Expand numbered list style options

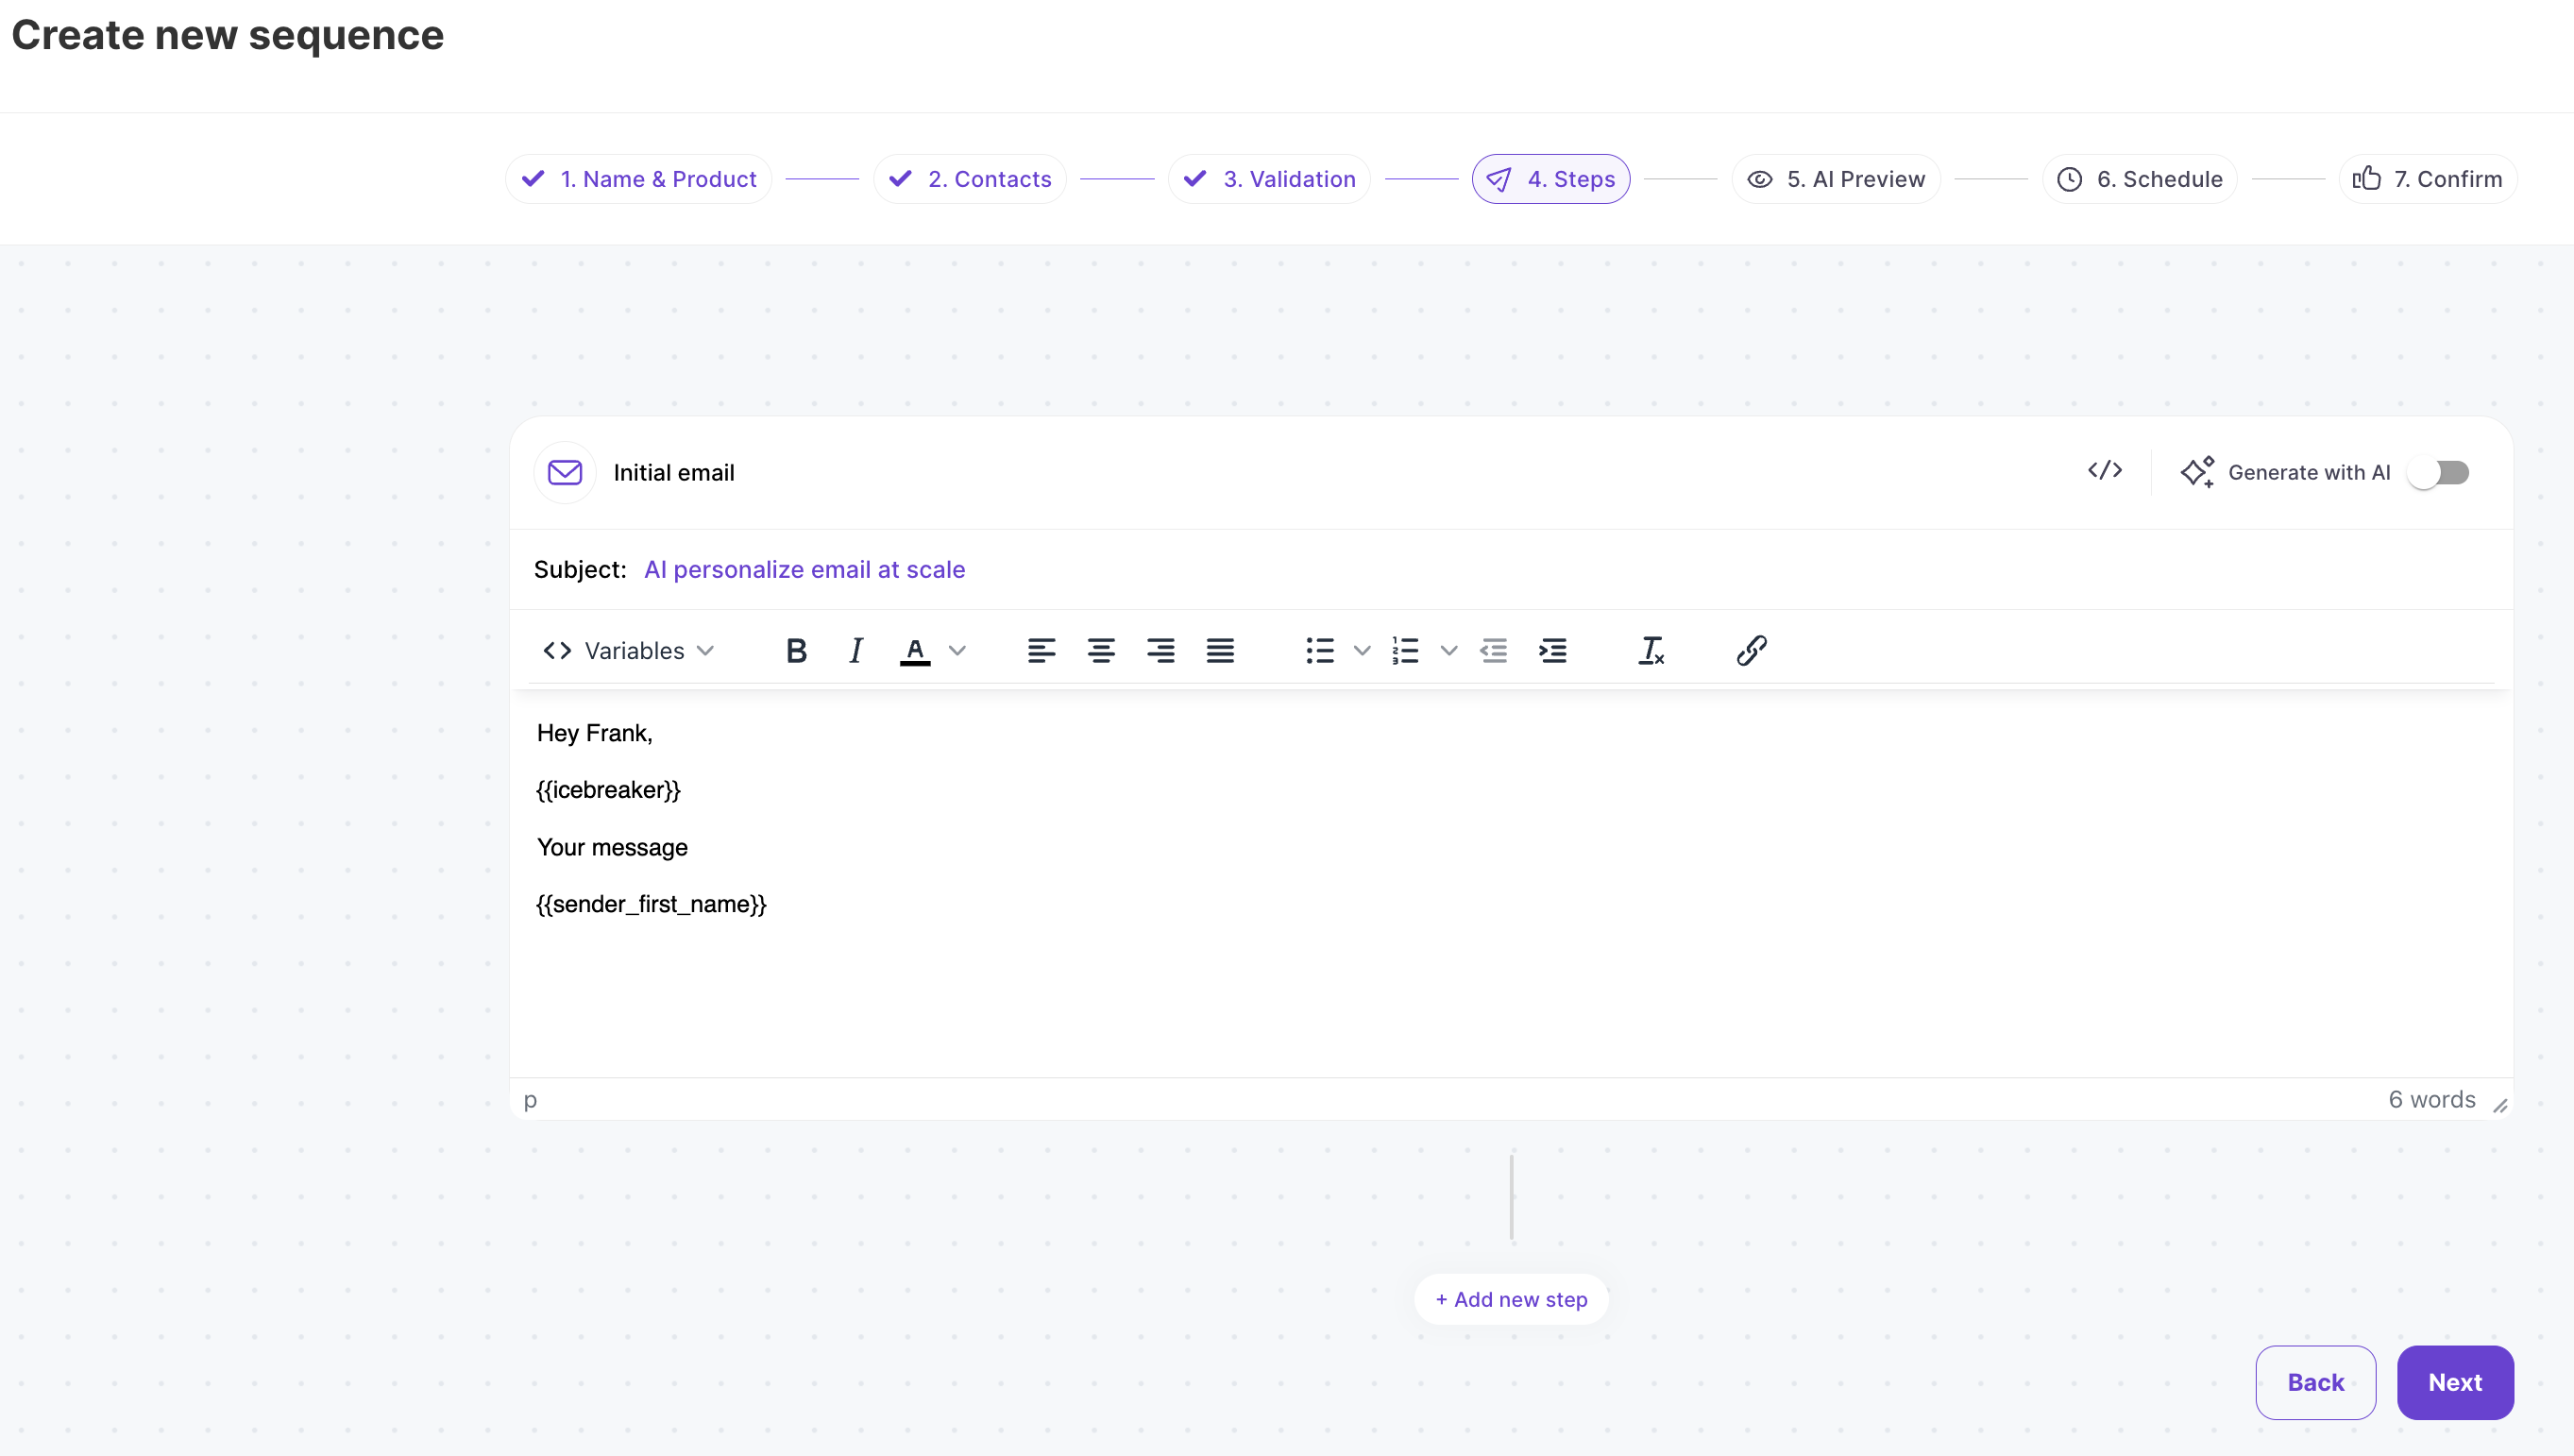pyautogui.click(x=1448, y=651)
